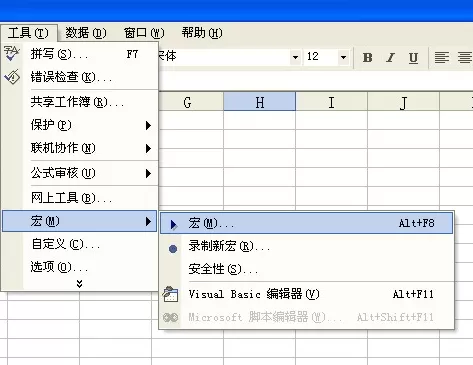Open the font size dropdown arrow

pyautogui.click(x=343, y=57)
